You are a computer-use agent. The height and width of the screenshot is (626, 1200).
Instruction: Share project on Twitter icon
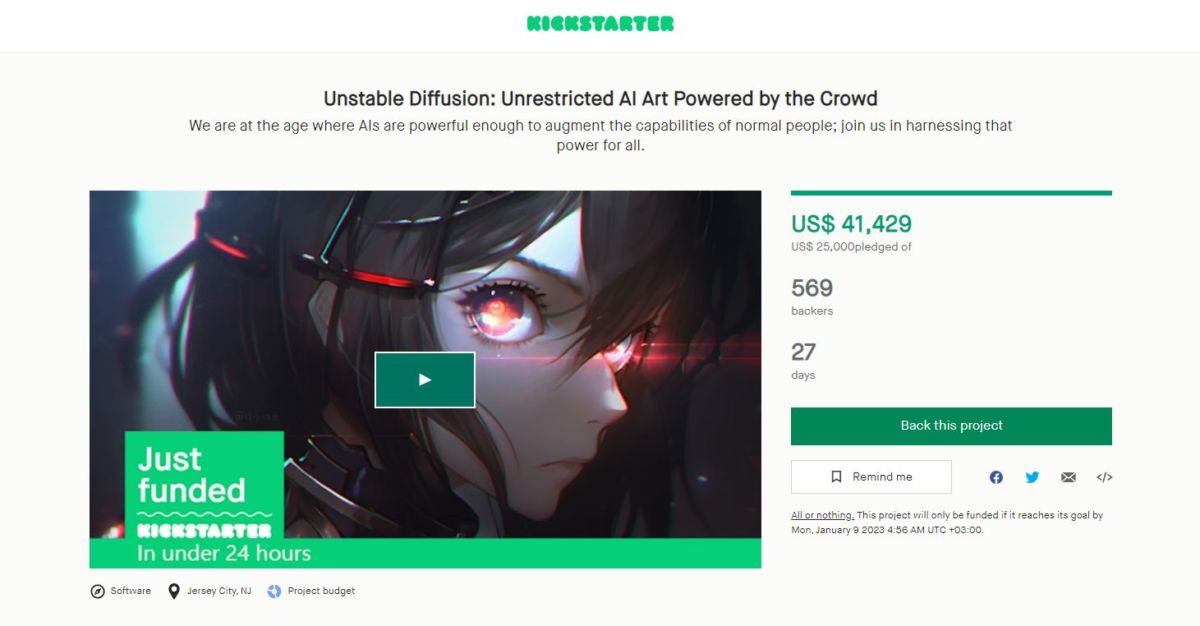(x=1032, y=477)
